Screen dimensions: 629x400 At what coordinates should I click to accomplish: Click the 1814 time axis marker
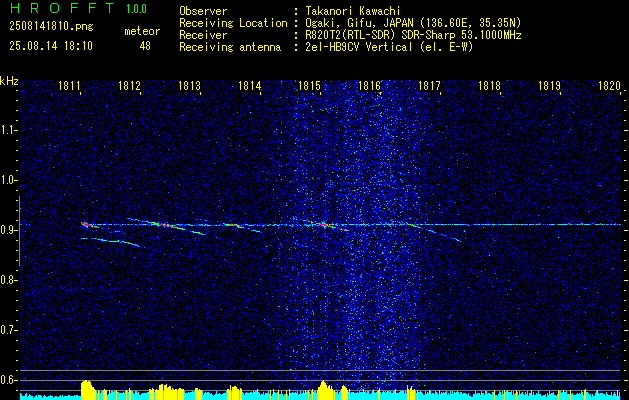tap(250, 85)
